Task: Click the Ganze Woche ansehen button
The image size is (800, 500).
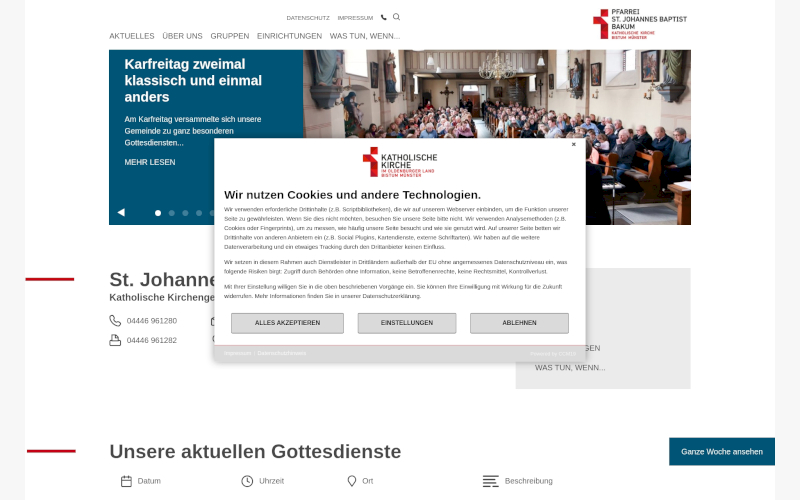Action: [721, 451]
